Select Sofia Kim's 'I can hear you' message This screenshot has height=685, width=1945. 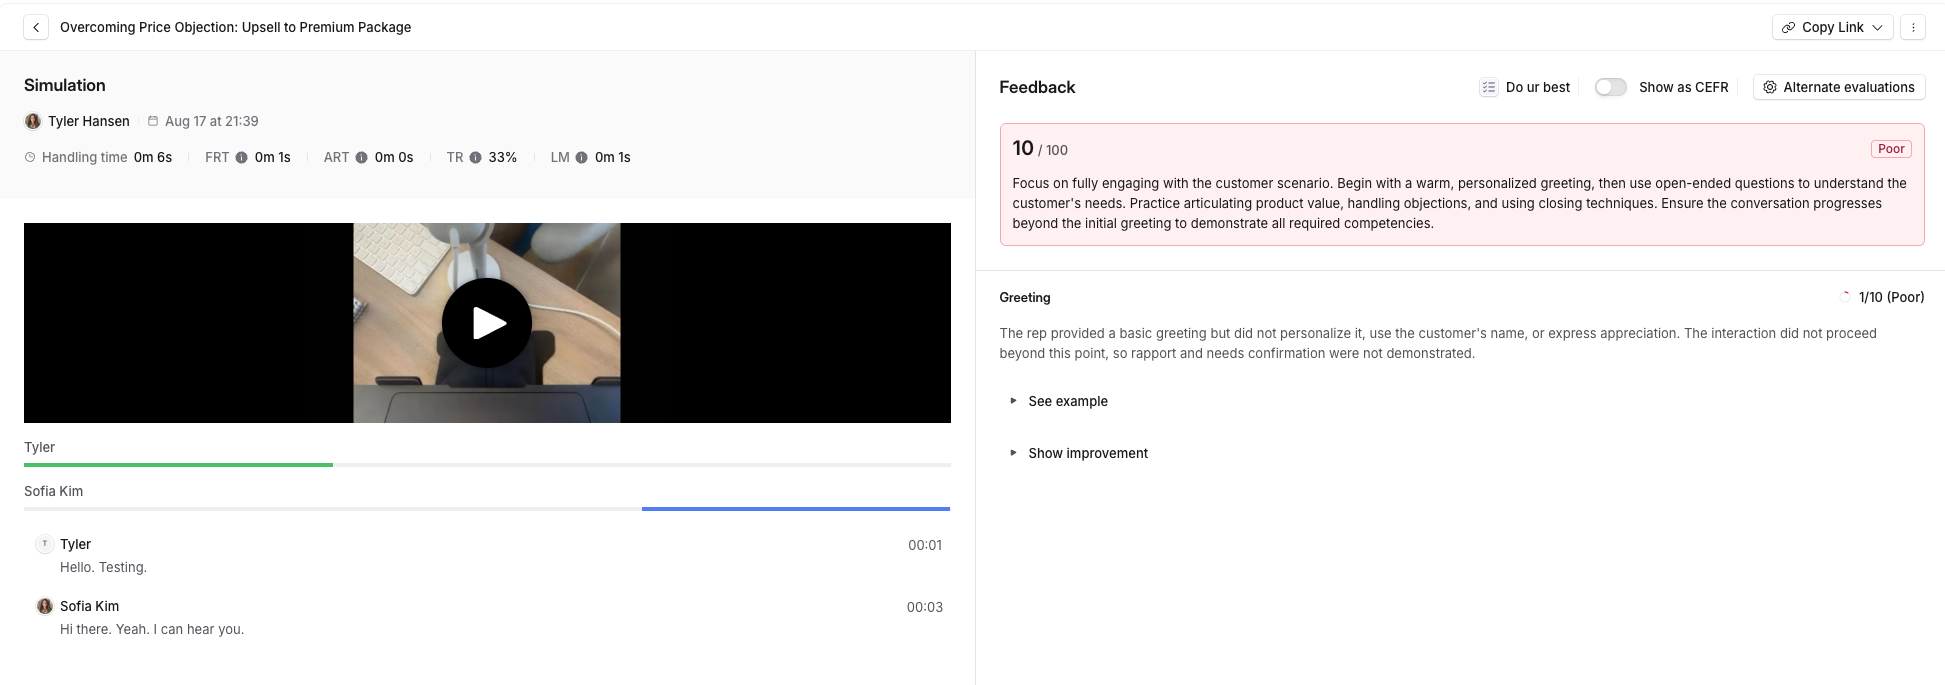[152, 629]
